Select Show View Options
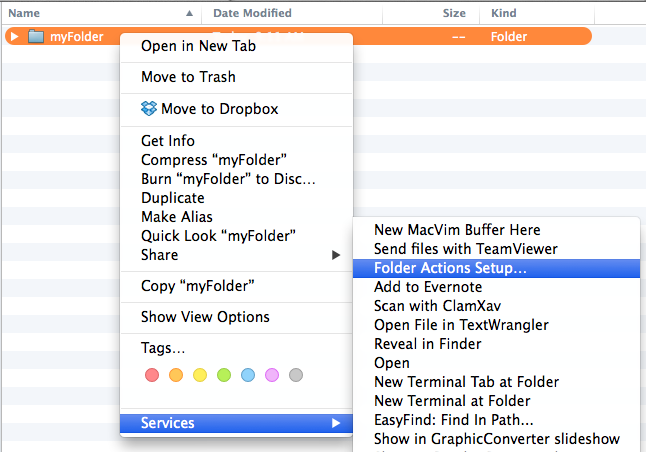 236,317
